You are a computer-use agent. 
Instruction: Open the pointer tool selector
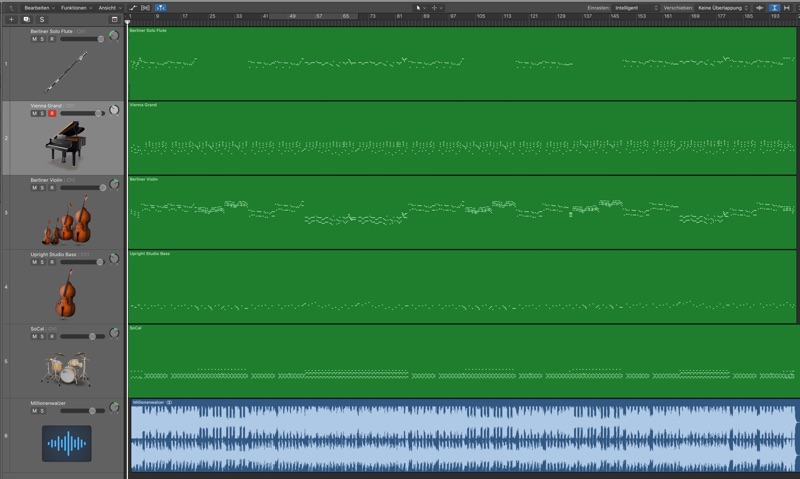pos(421,8)
